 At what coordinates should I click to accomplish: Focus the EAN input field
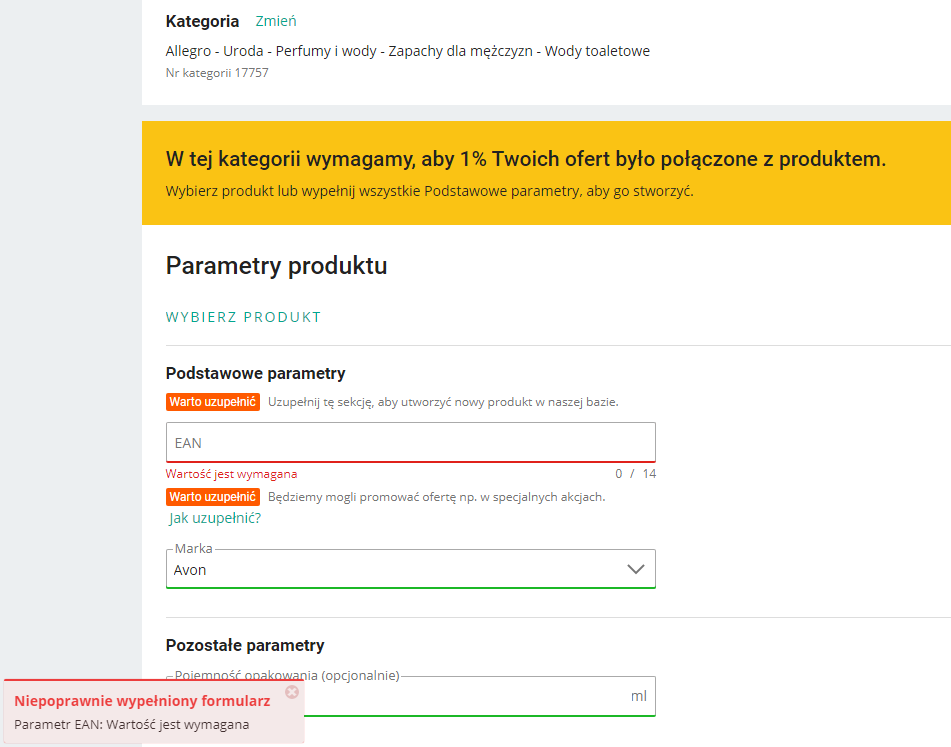tap(411, 442)
